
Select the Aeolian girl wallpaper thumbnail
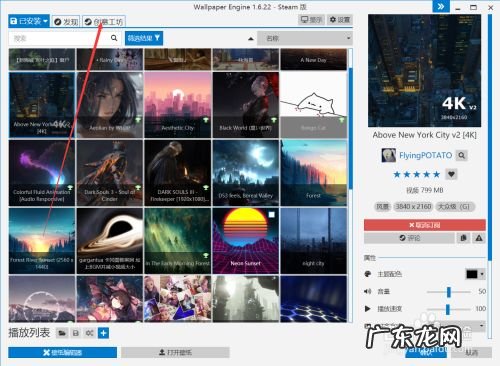(x=110, y=105)
